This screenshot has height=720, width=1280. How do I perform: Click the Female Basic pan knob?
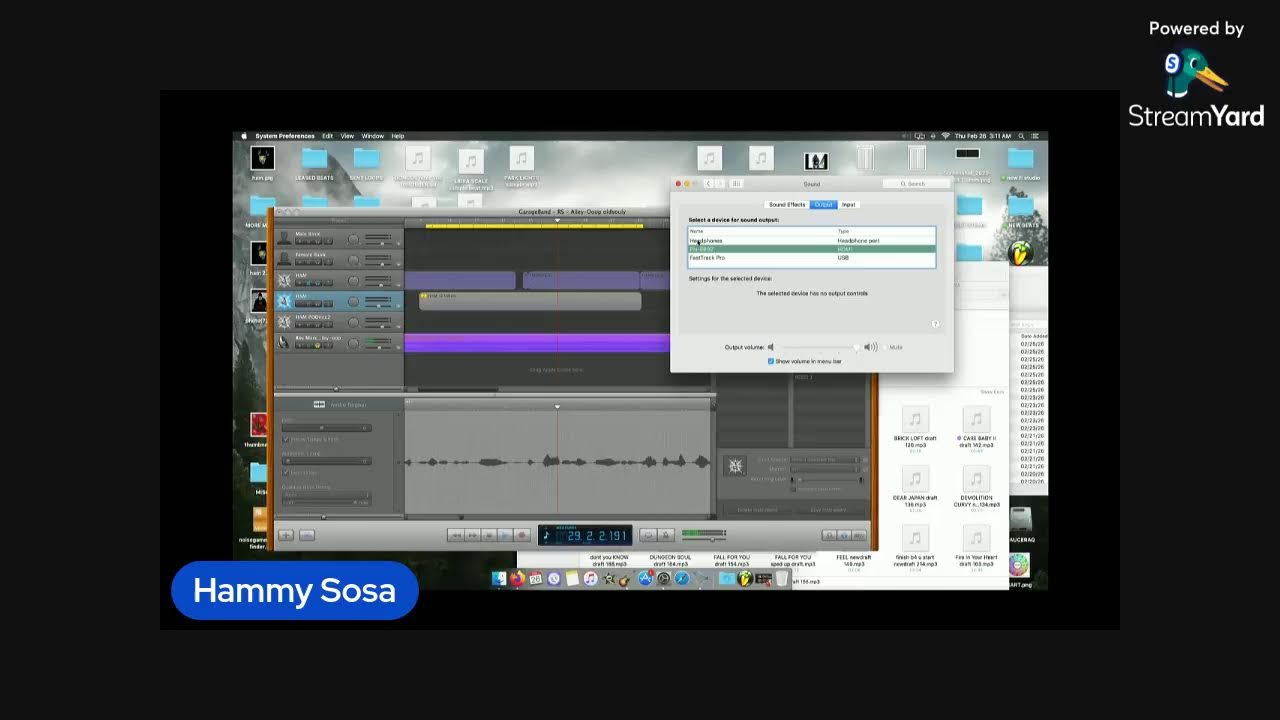pyautogui.click(x=353, y=259)
